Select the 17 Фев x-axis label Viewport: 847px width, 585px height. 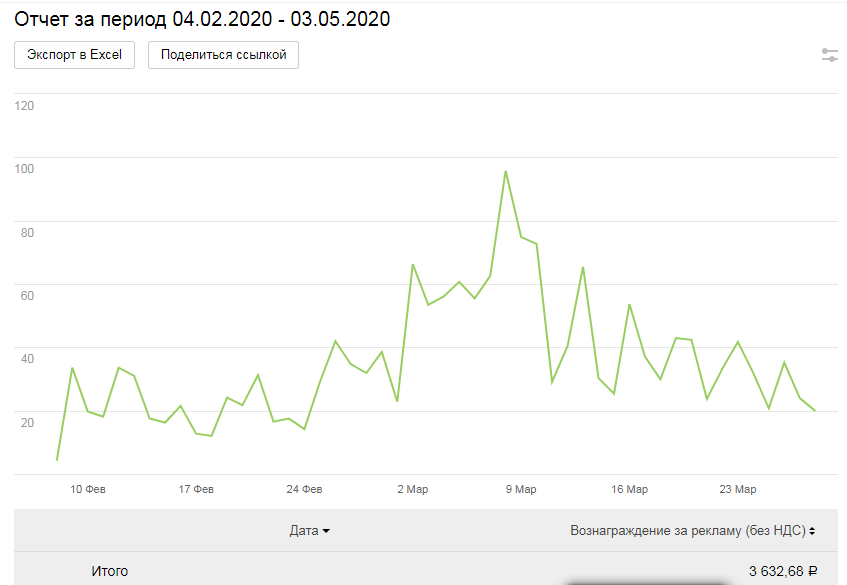(x=196, y=490)
